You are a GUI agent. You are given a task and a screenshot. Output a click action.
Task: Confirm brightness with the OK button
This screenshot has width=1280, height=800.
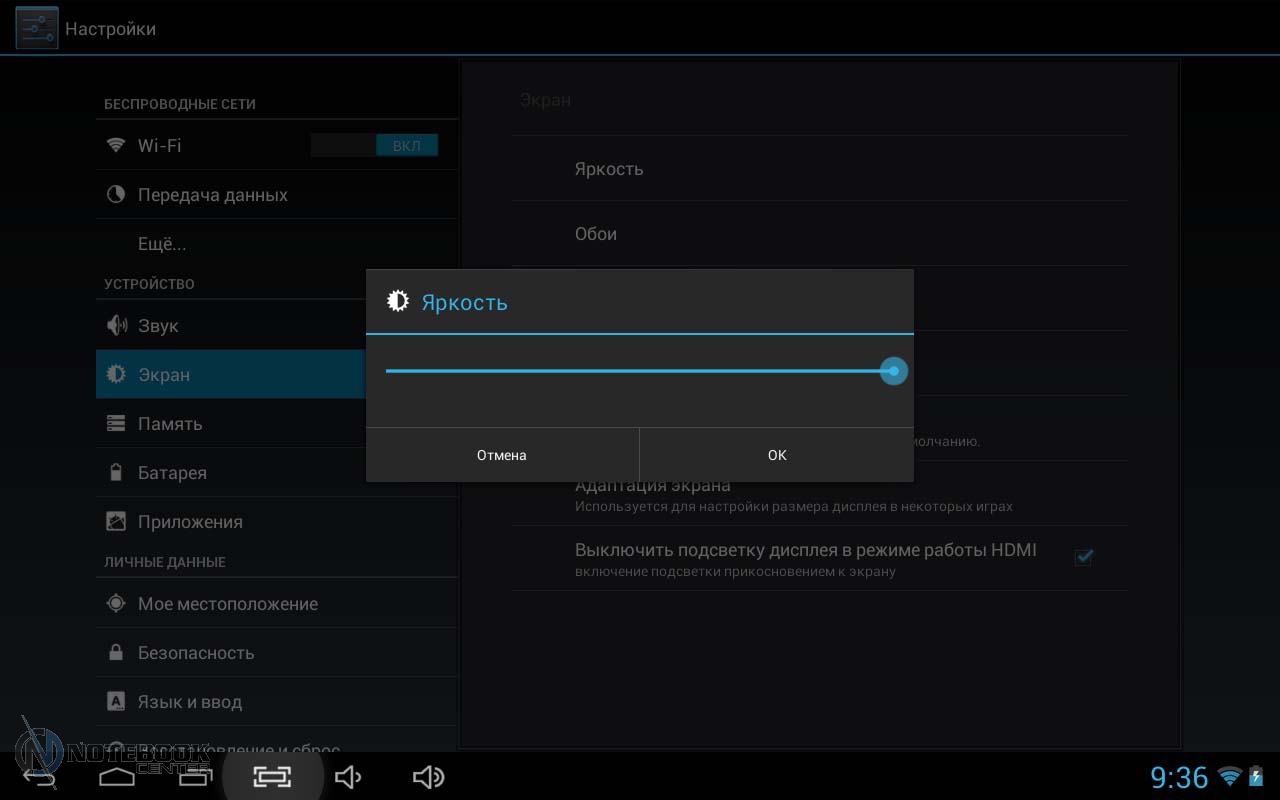(x=777, y=455)
